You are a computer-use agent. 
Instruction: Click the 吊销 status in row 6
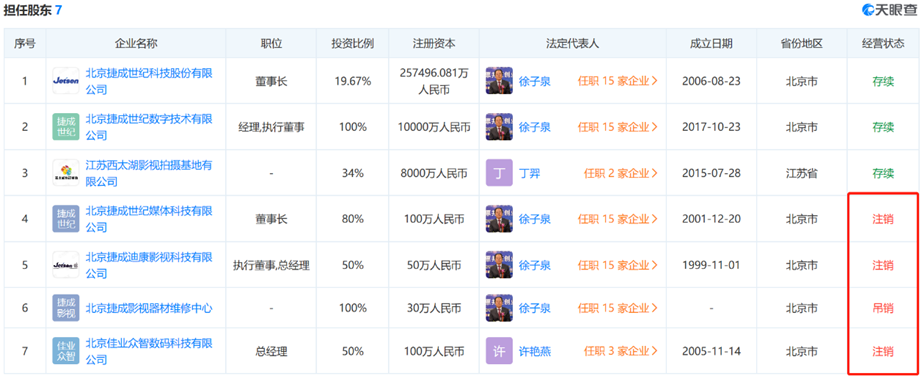pyautogui.click(x=883, y=308)
